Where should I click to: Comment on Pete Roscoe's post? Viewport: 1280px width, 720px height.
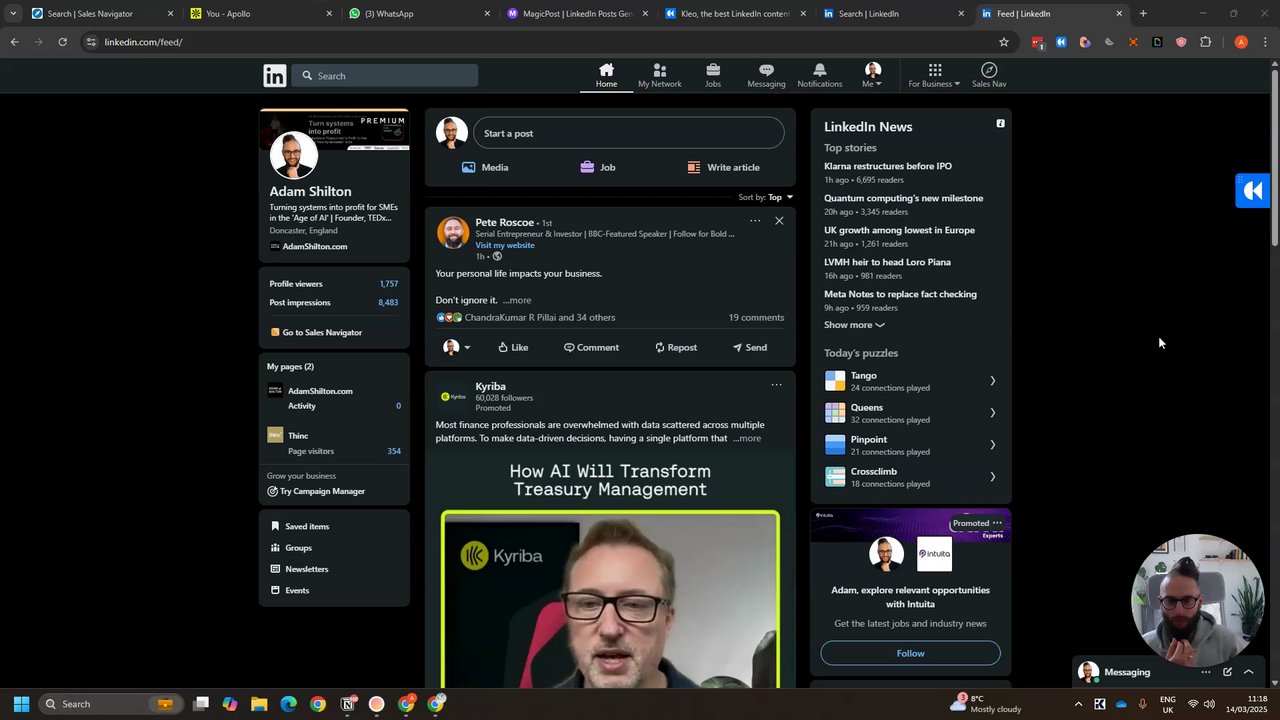point(591,347)
